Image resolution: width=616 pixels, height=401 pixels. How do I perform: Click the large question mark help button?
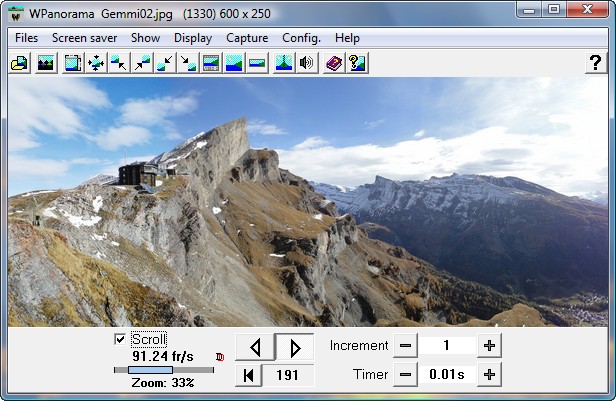(596, 63)
